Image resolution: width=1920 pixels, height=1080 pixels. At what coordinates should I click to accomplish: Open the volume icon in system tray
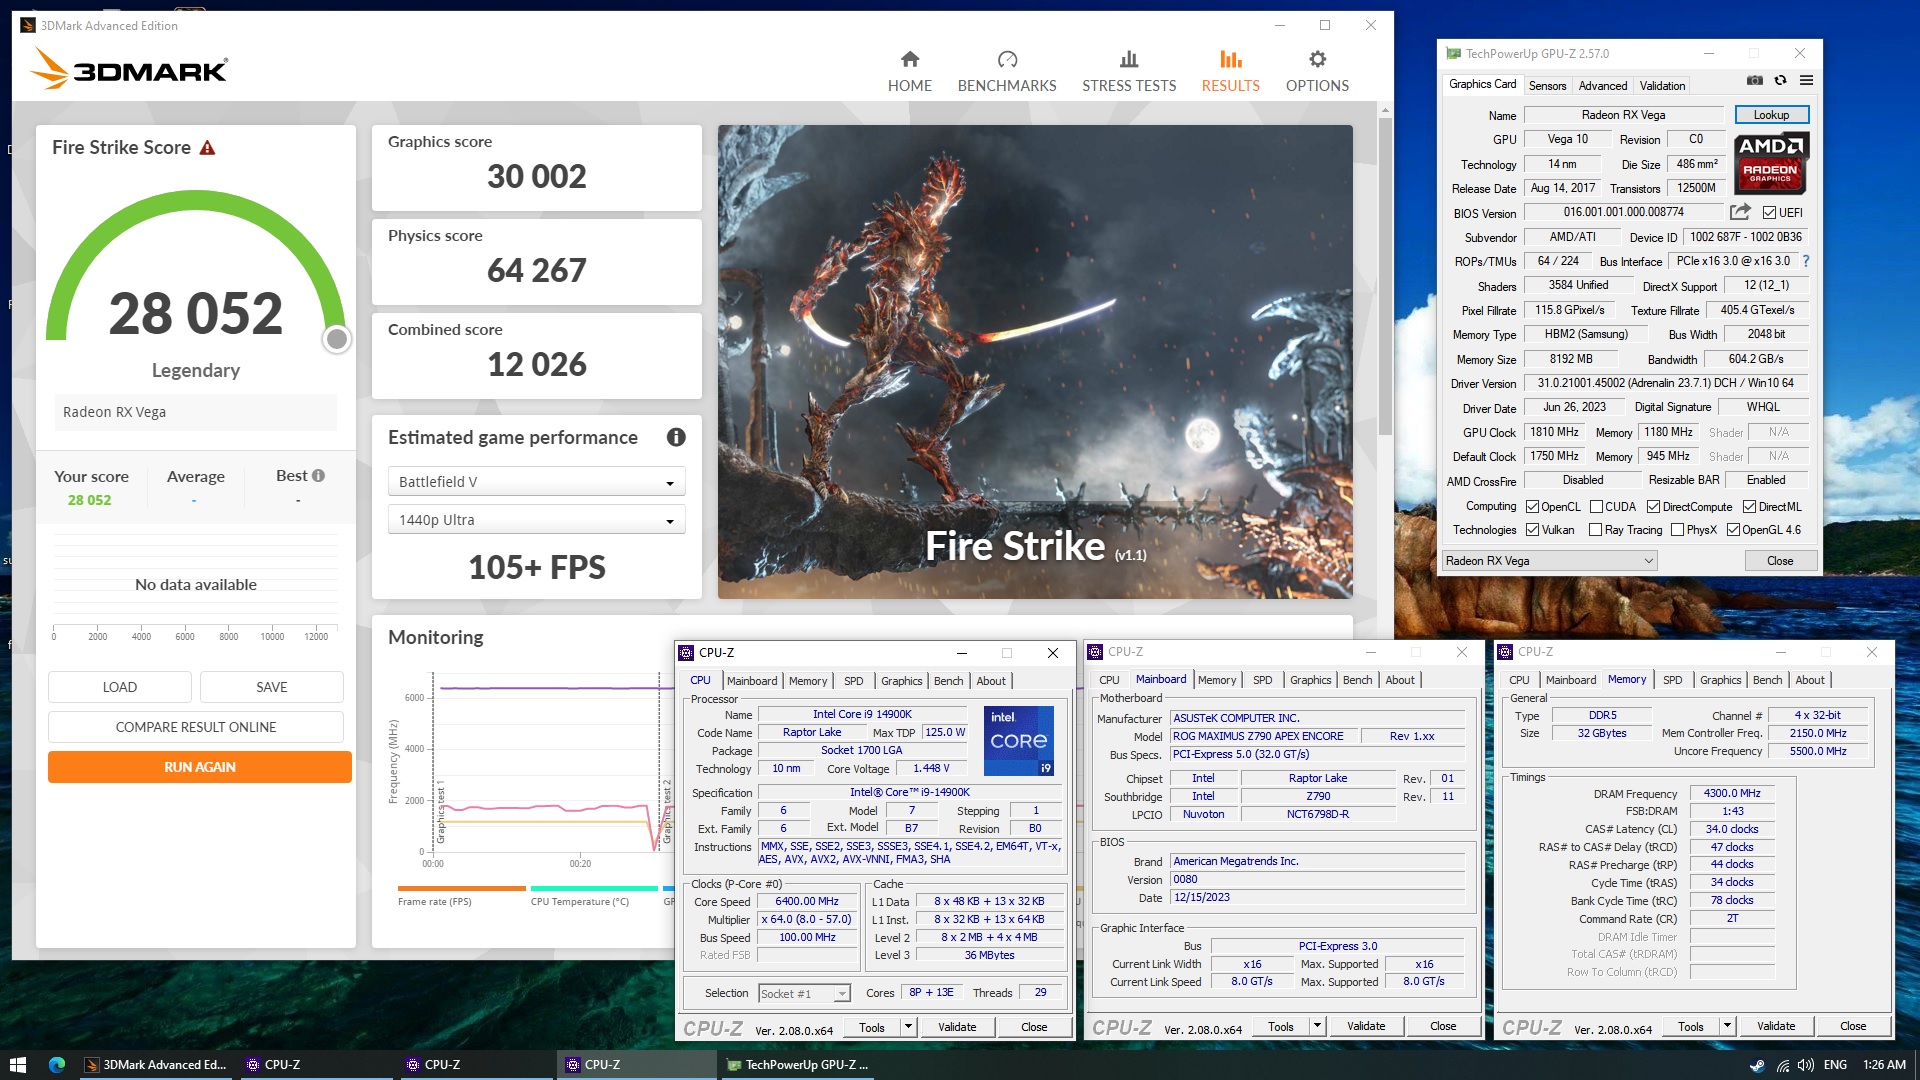1805,1065
